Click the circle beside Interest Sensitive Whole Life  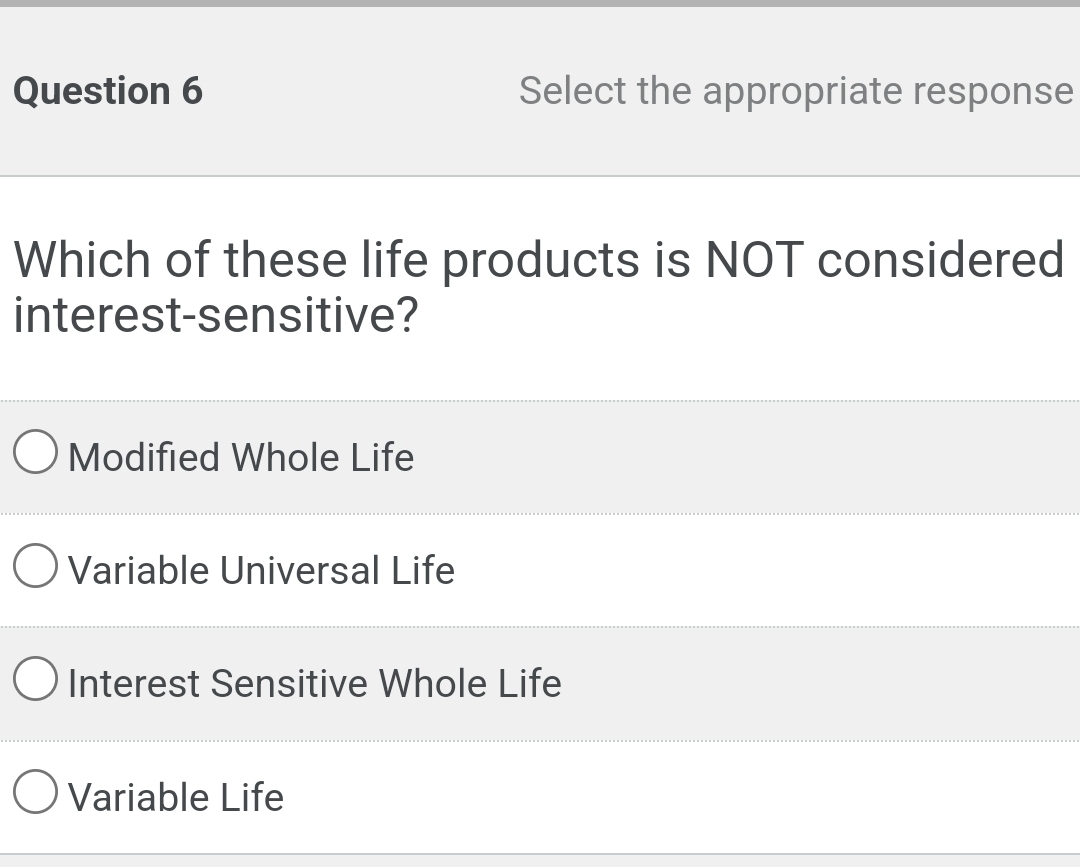(35, 678)
